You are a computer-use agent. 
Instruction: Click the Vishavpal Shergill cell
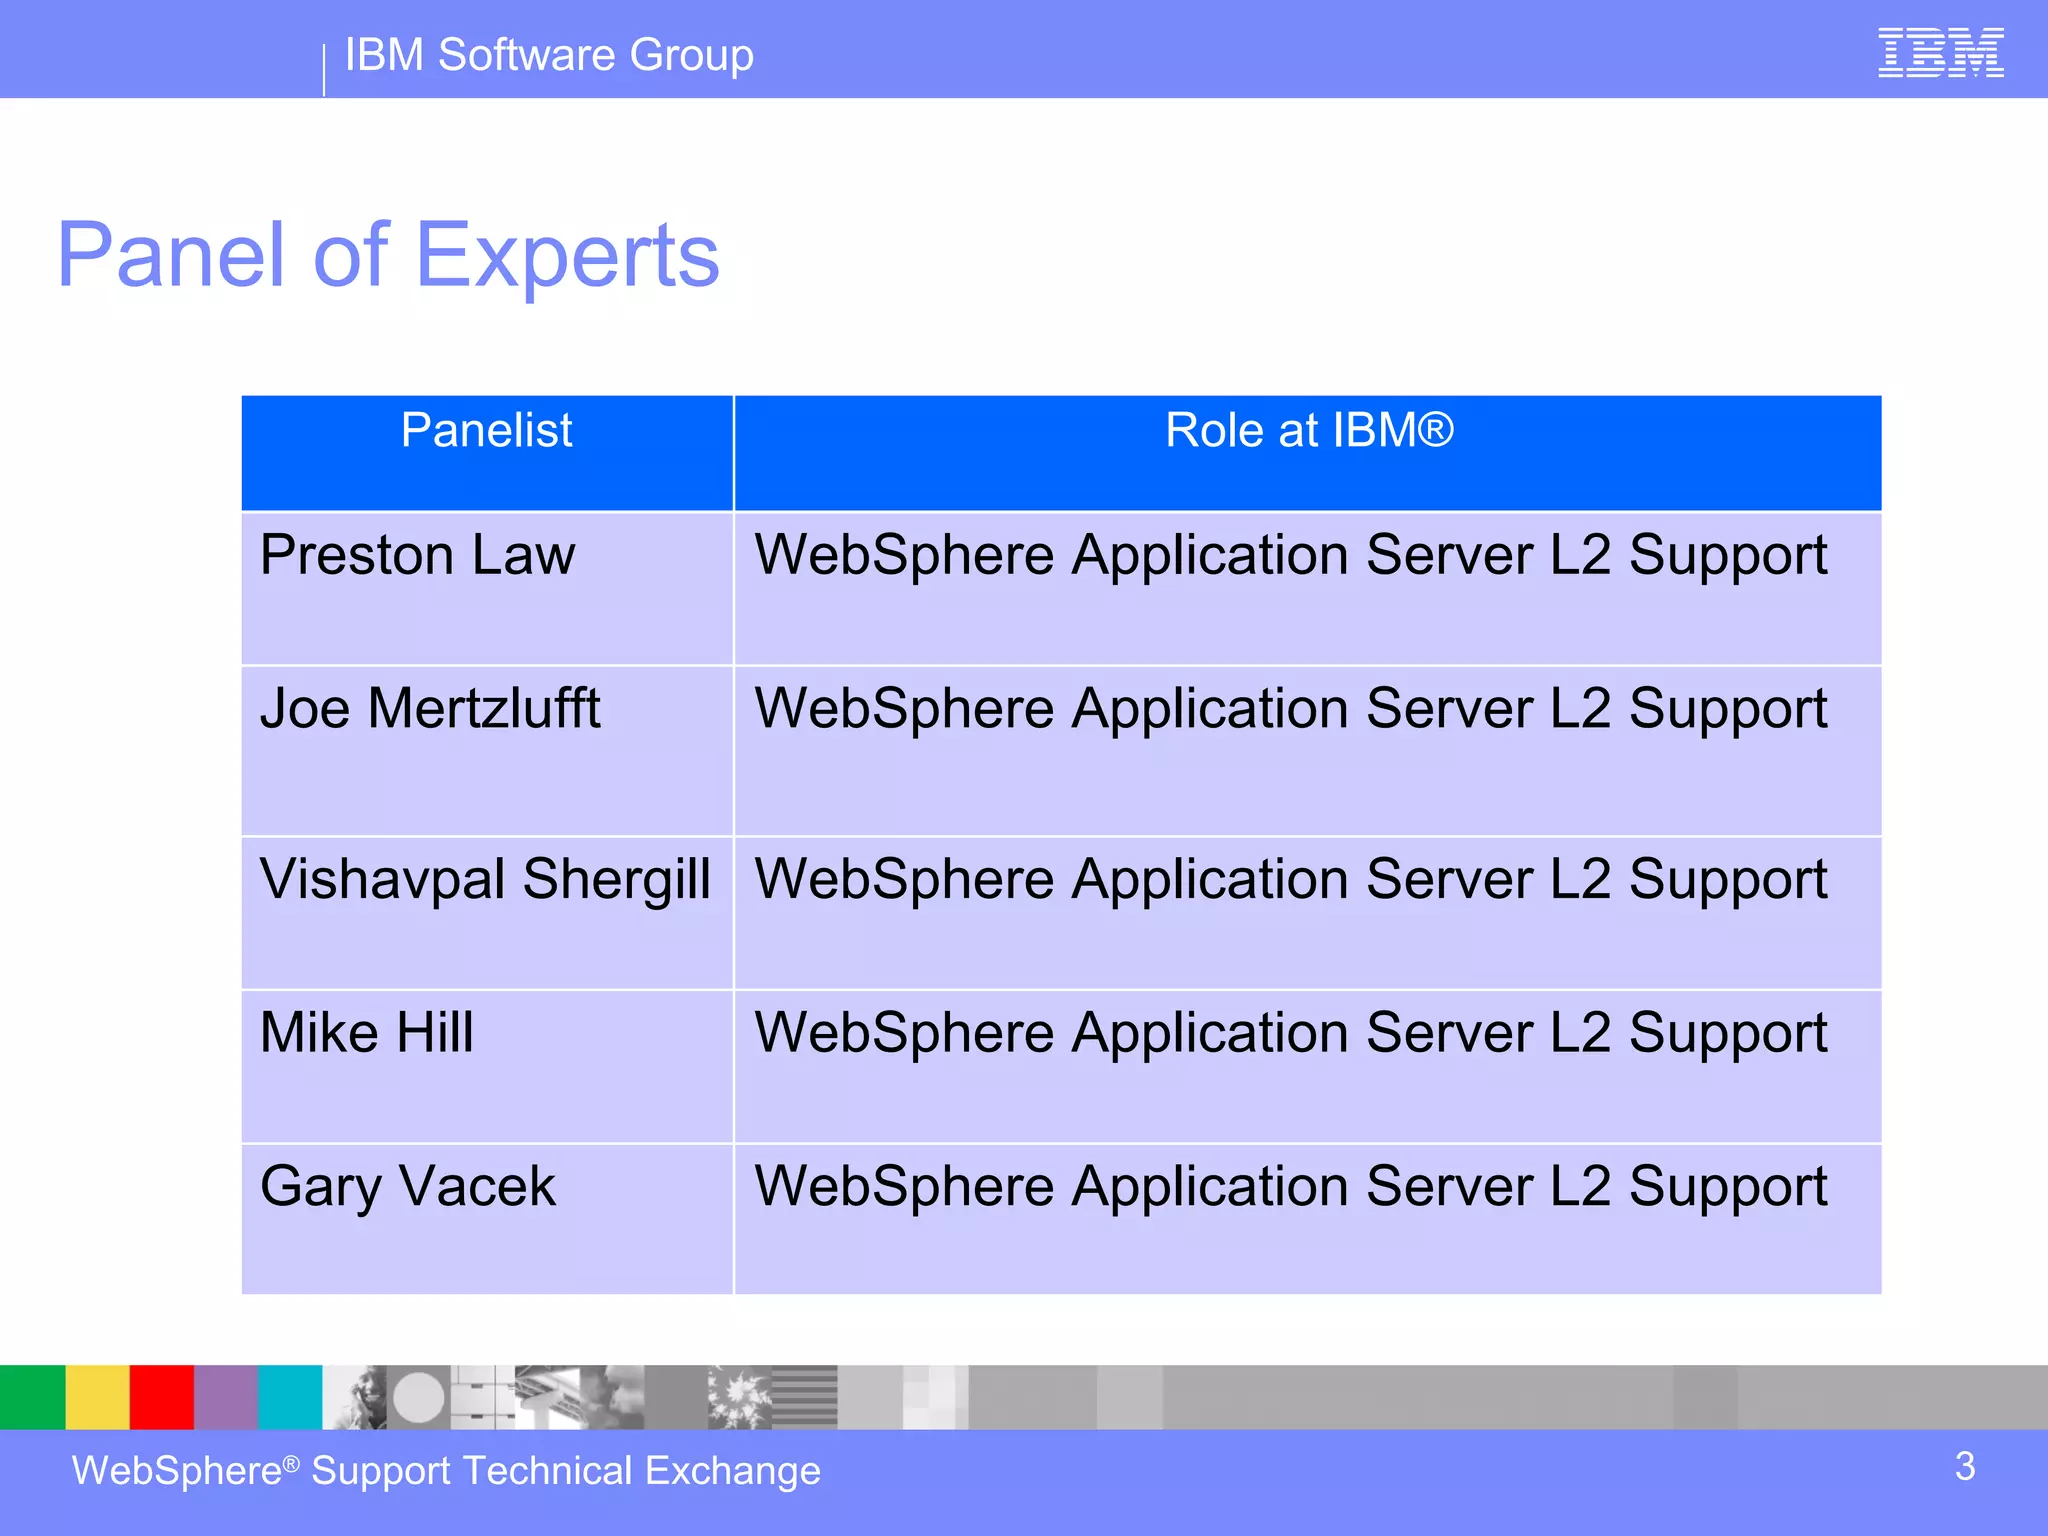487,913
